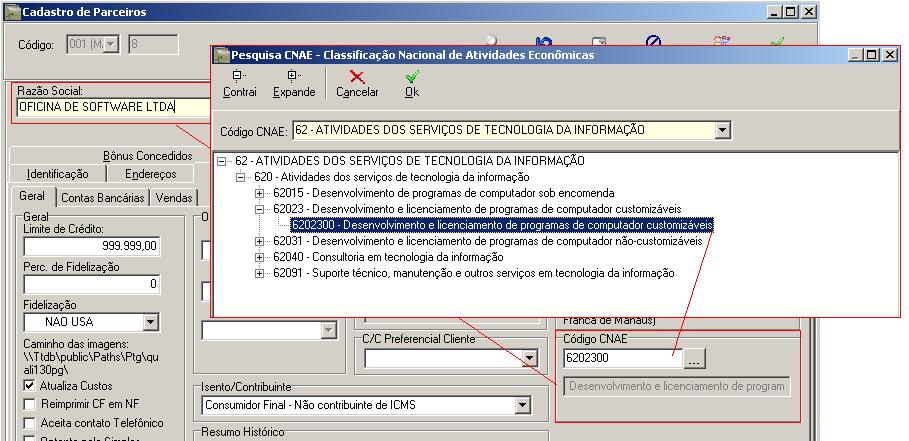The height and width of the screenshot is (441, 909).
Task: Click the Pesquisa CNAE window title icon
Action: [x=222, y=55]
